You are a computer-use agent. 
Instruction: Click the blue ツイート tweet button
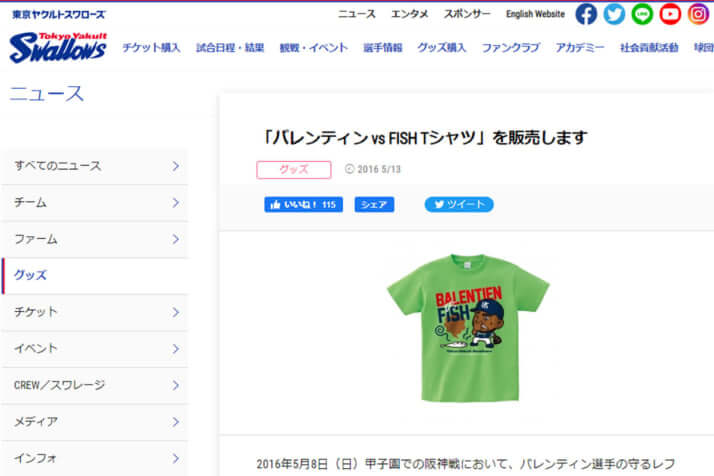click(x=459, y=205)
